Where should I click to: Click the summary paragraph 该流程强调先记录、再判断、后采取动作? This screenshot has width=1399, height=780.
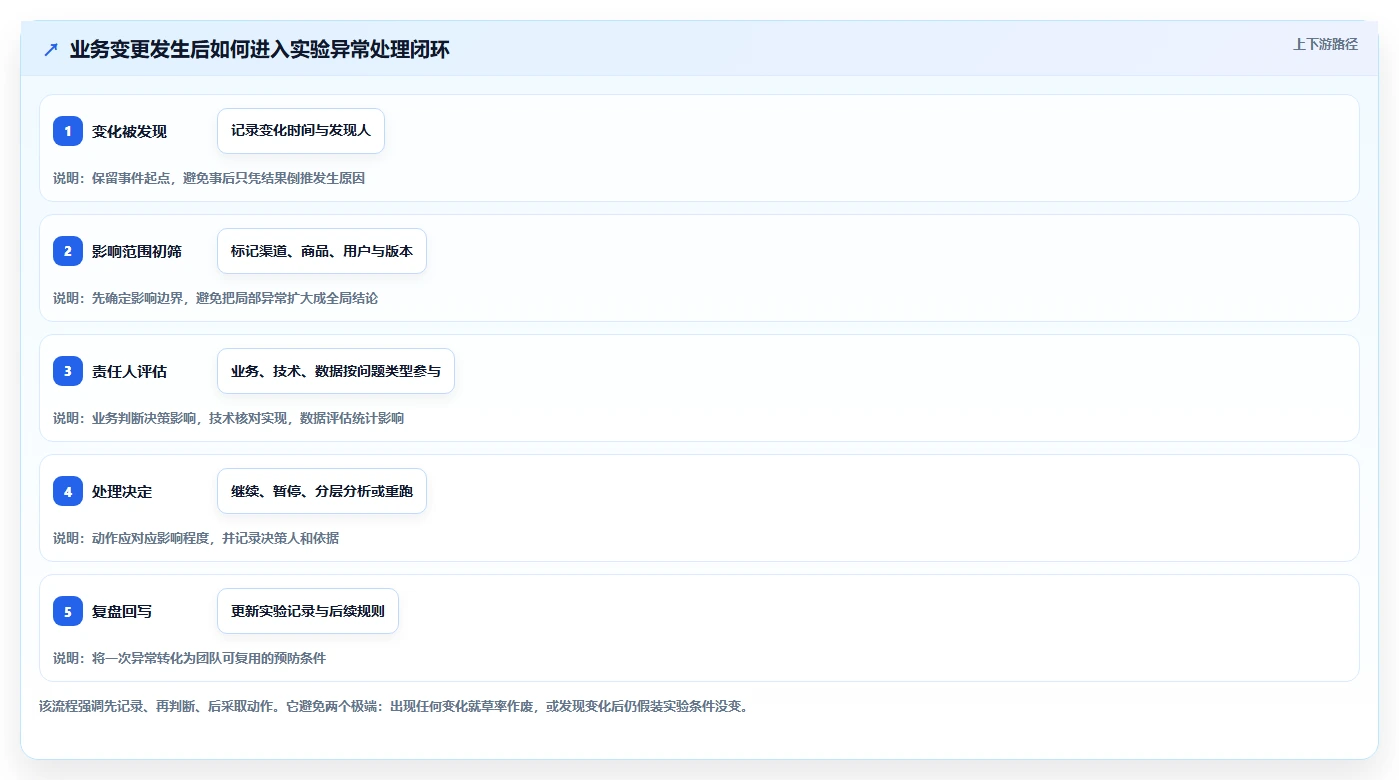point(394,706)
